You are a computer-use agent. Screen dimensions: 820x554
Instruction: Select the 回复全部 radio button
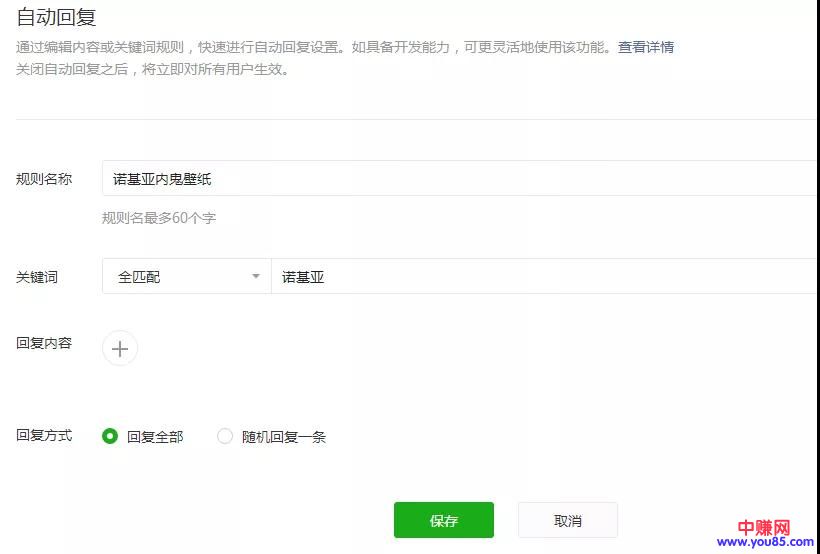tap(110, 436)
